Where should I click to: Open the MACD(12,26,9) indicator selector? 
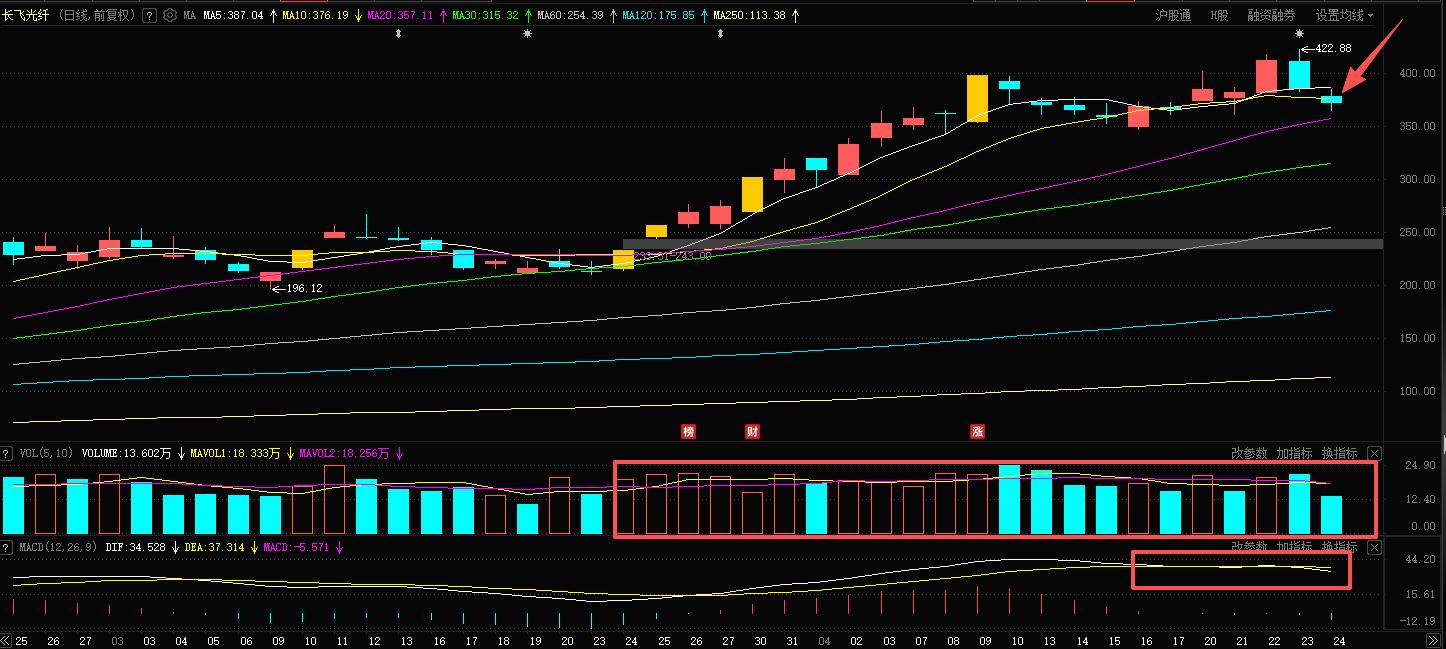tap(56, 547)
